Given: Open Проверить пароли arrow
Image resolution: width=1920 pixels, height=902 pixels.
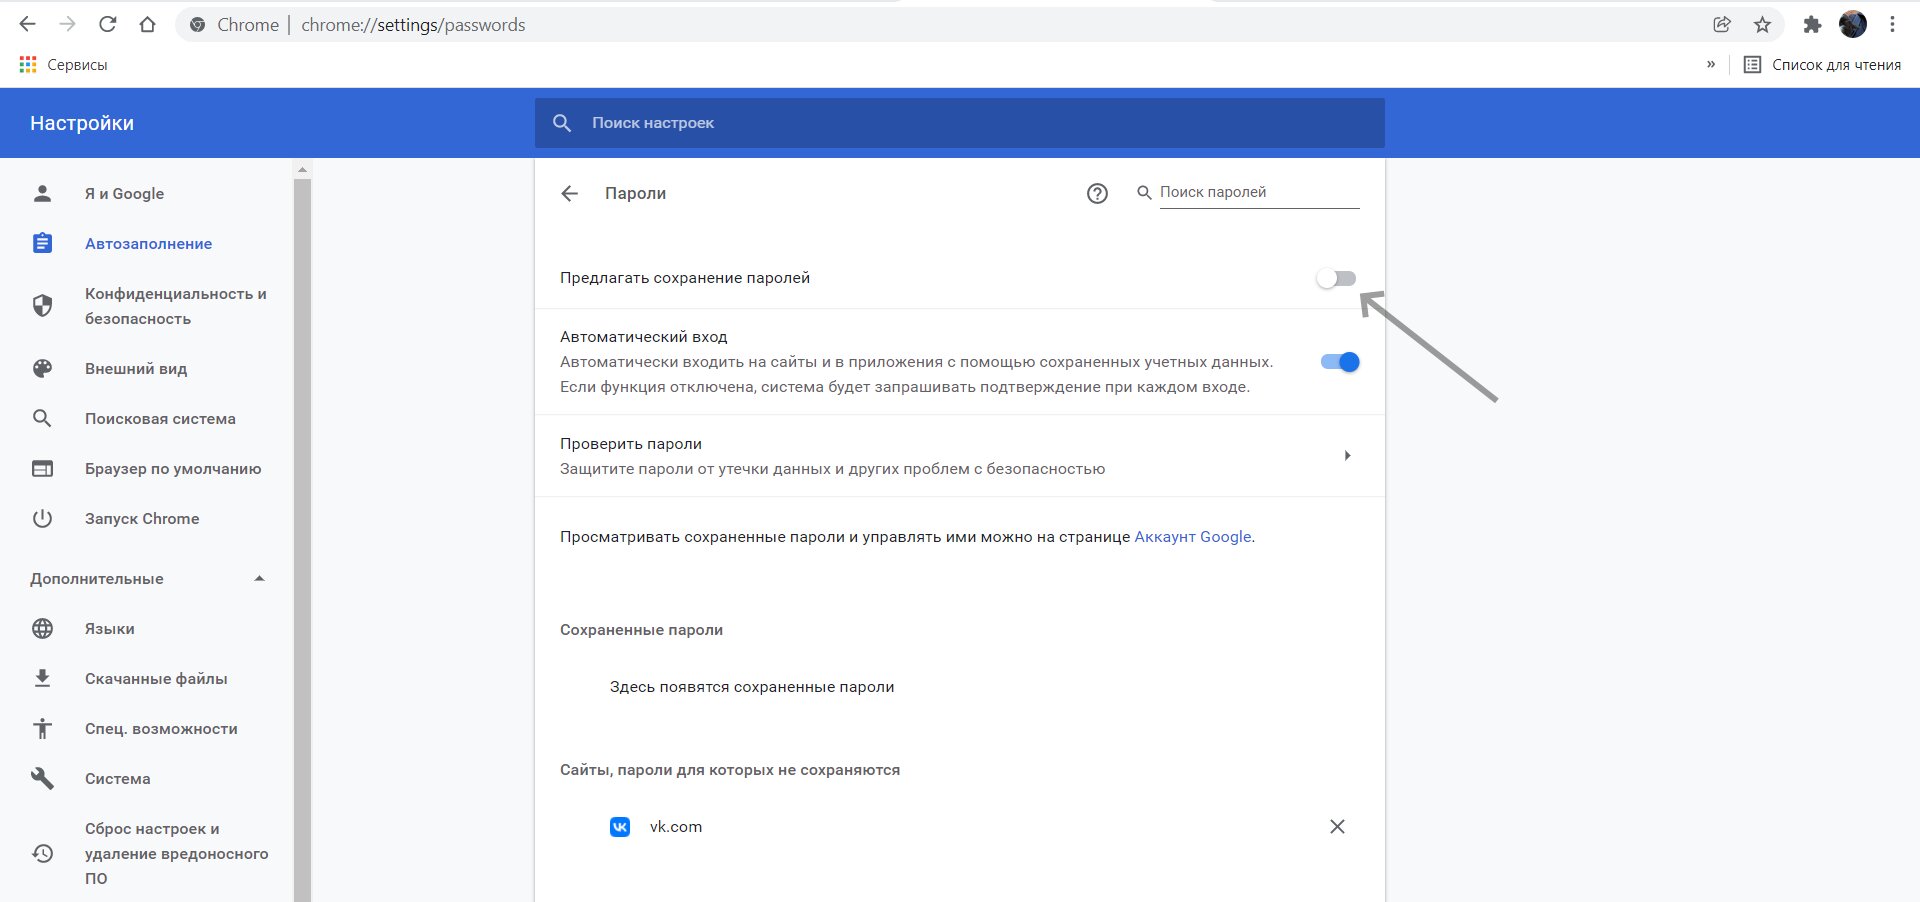Looking at the screenshot, I should (x=1347, y=456).
